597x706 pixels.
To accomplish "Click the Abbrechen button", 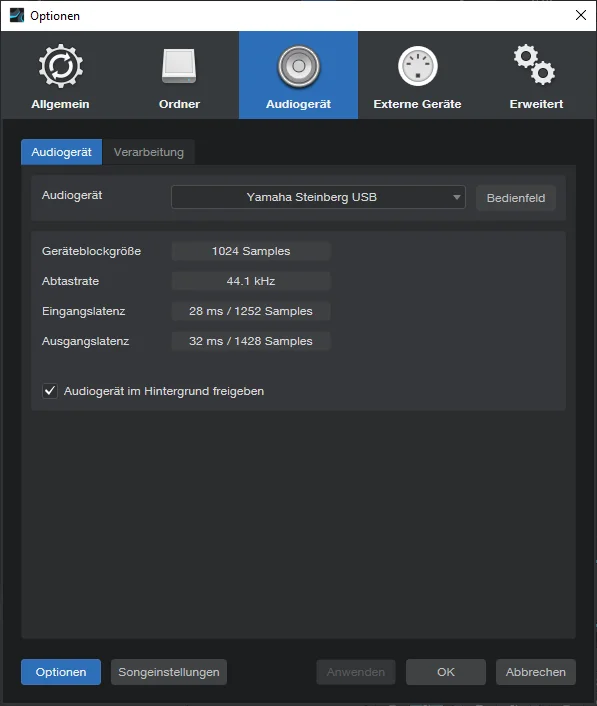I will [535, 672].
